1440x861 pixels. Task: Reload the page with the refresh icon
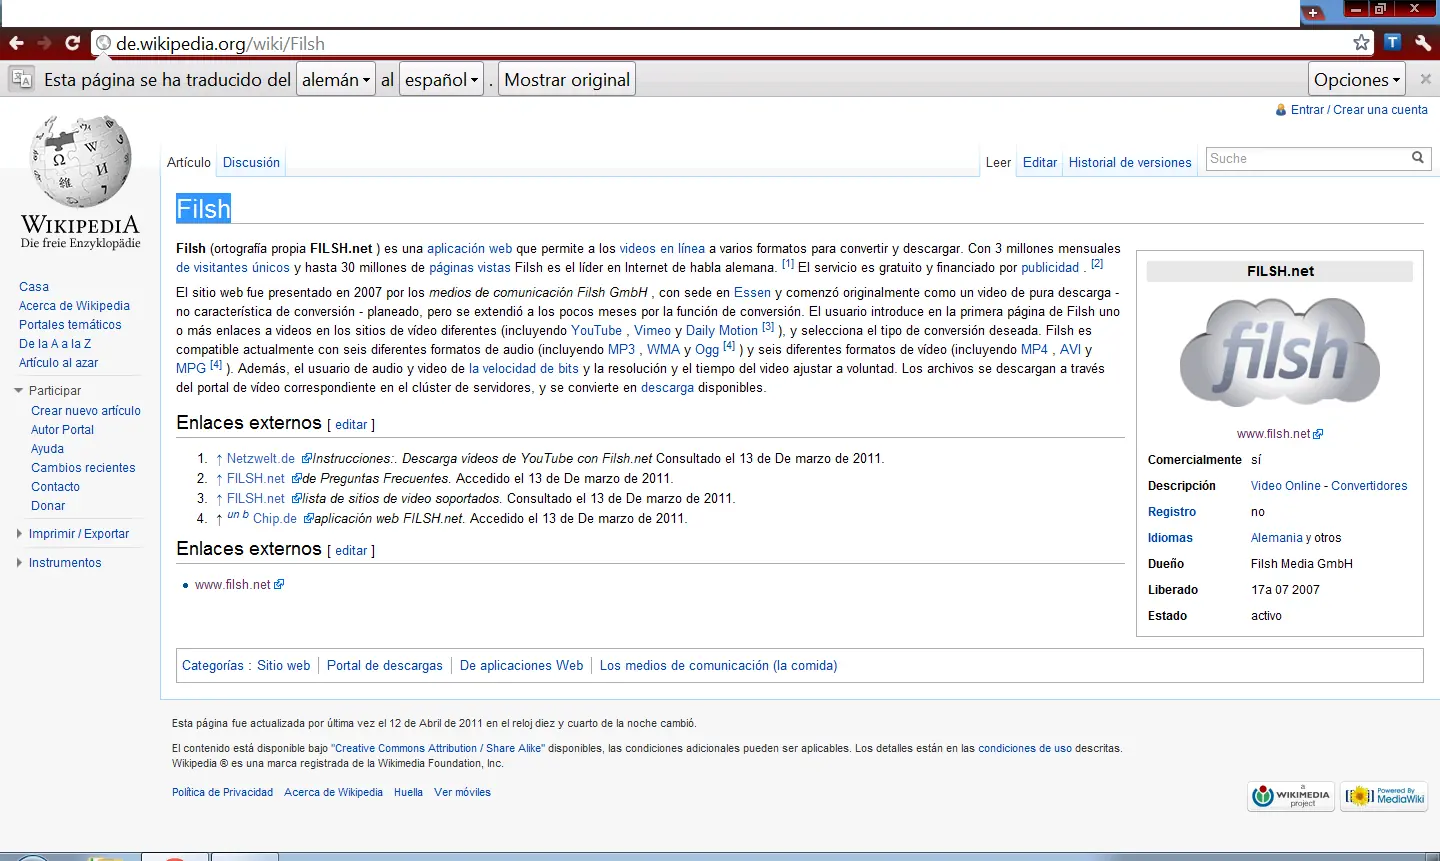click(72, 43)
